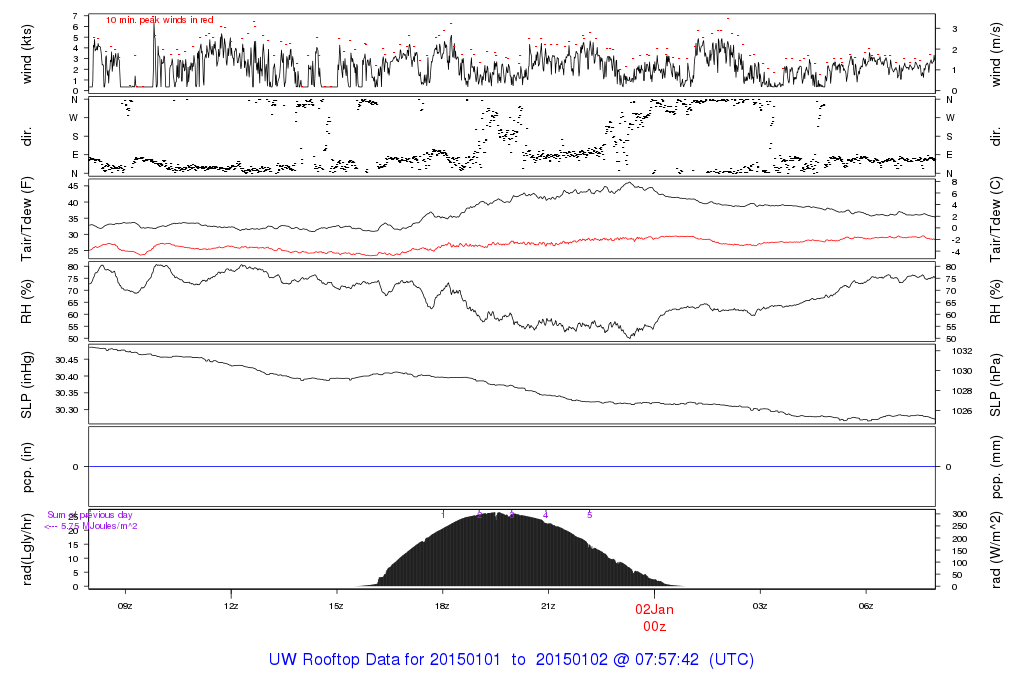Click the '15z' time tick label
The width and height of the screenshot is (1024, 700).
(x=336, y=606)
